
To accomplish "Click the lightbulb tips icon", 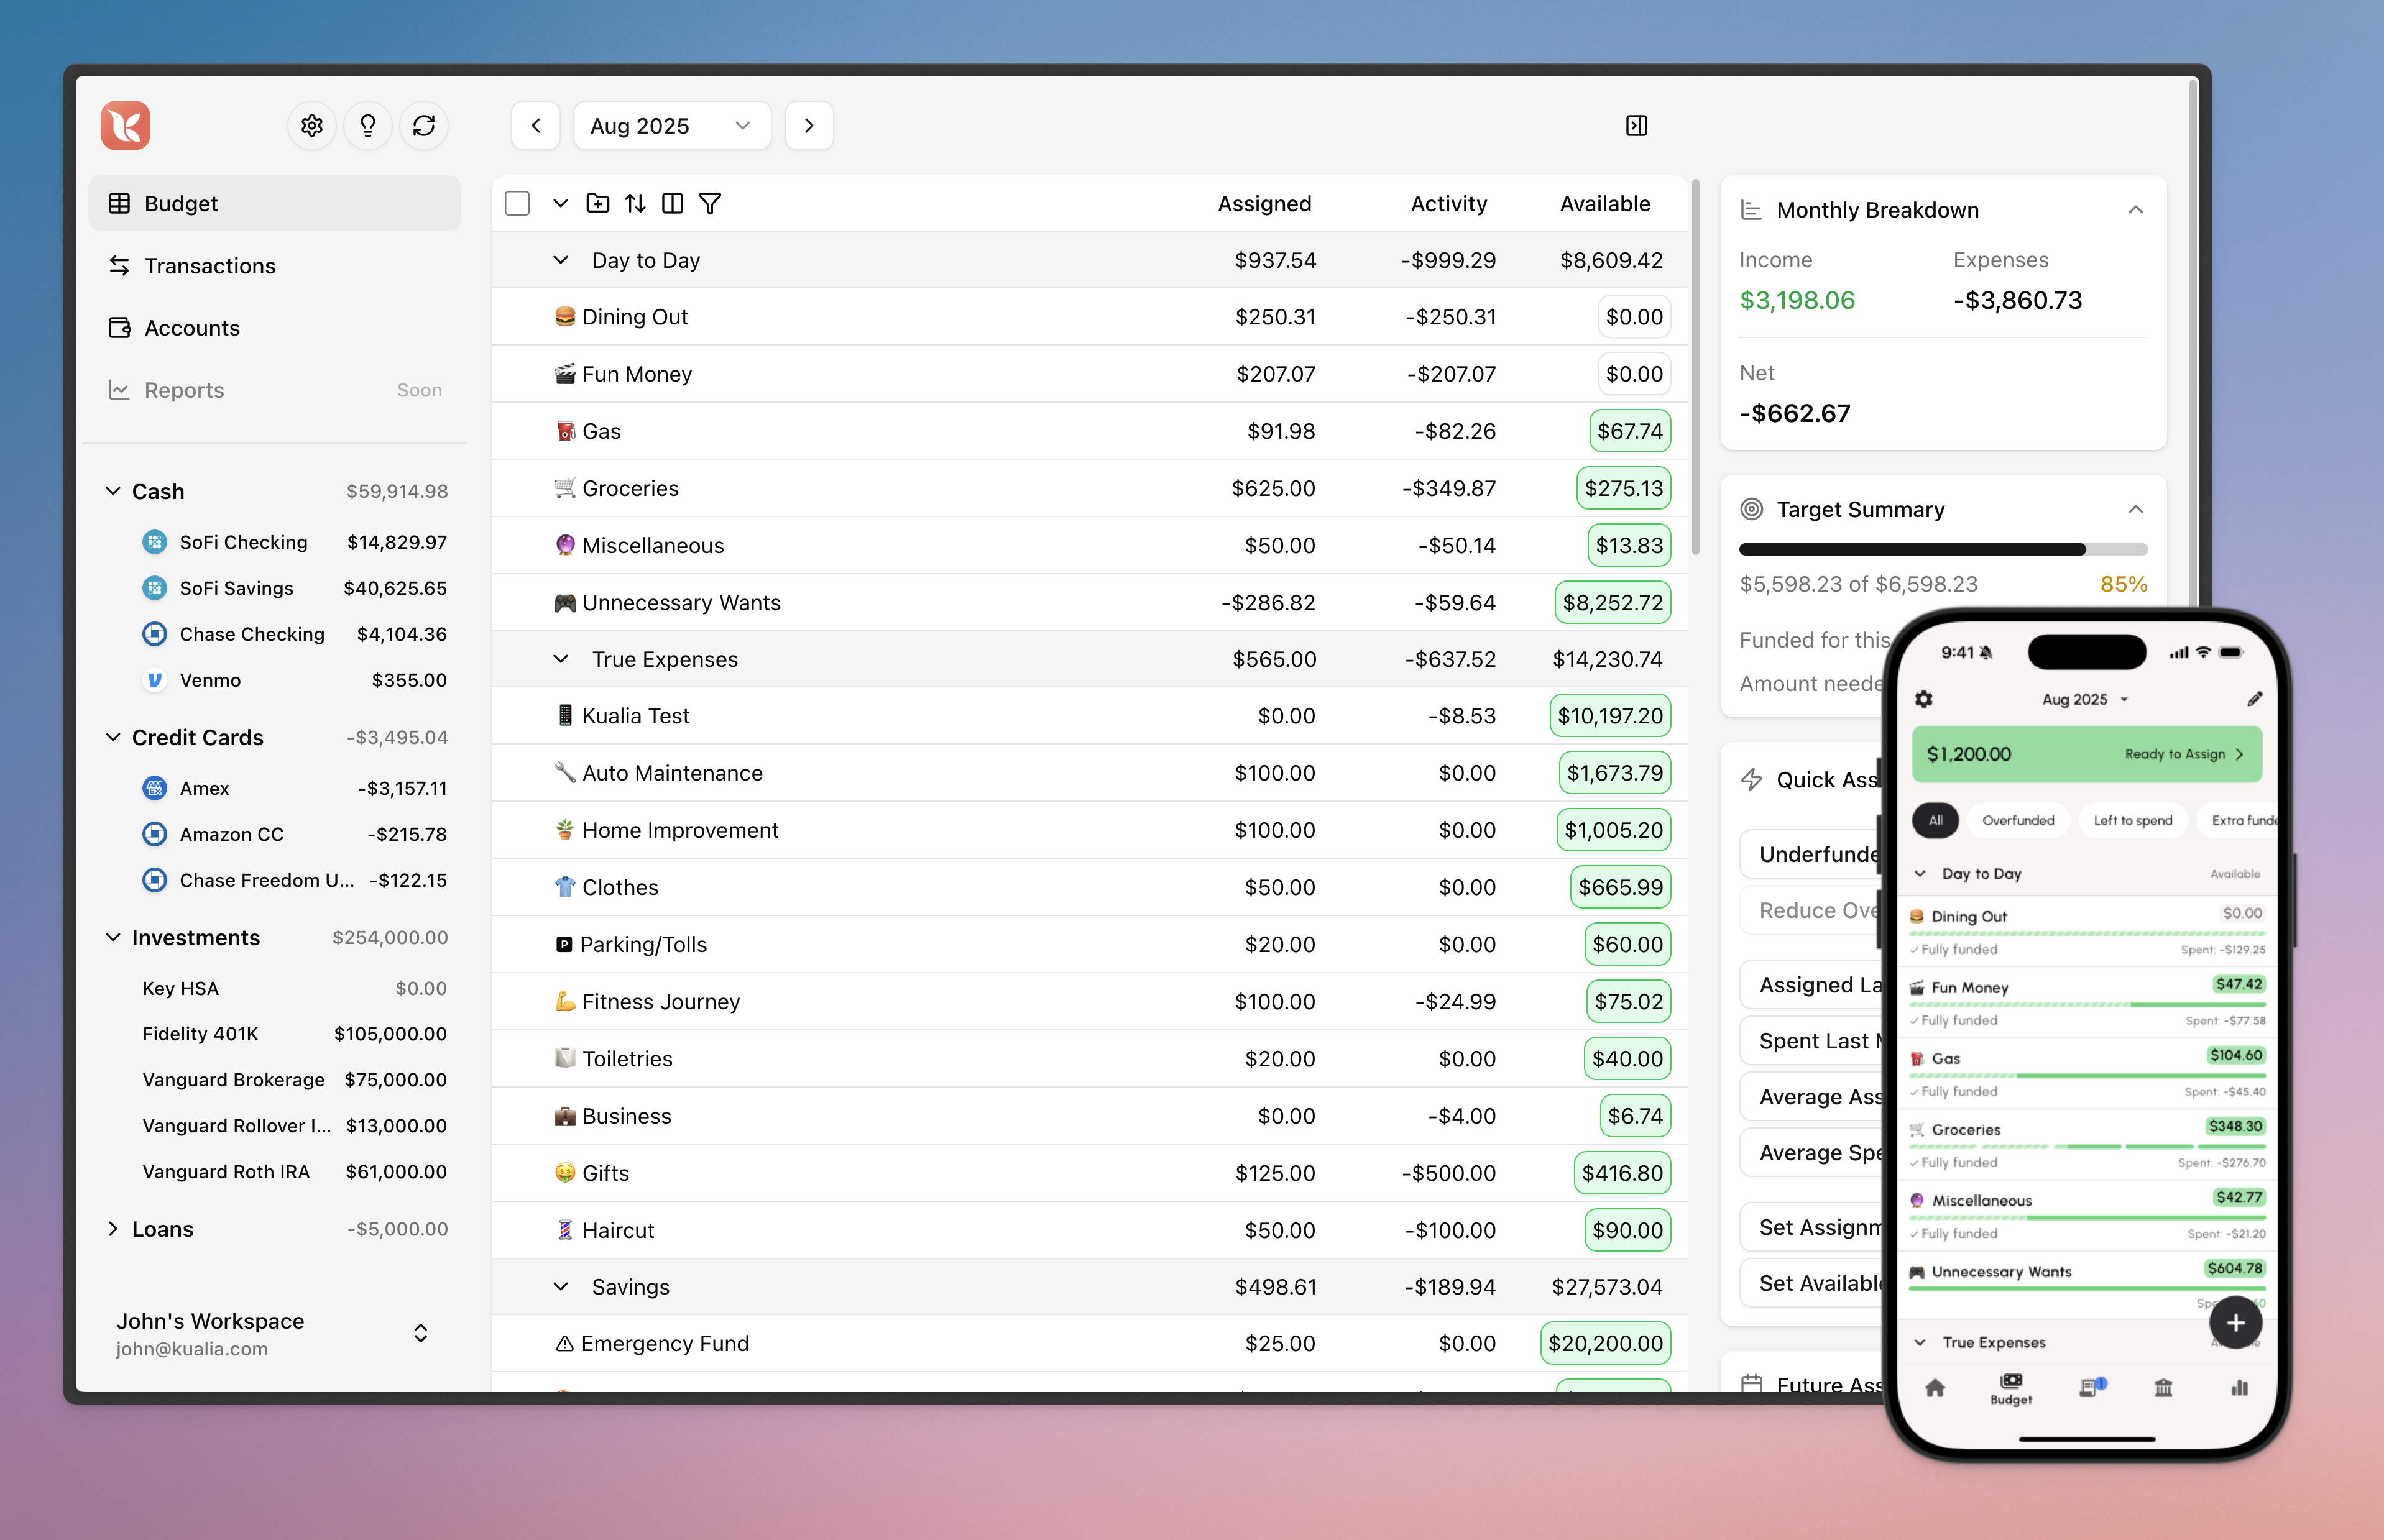I will pos(368,126).
